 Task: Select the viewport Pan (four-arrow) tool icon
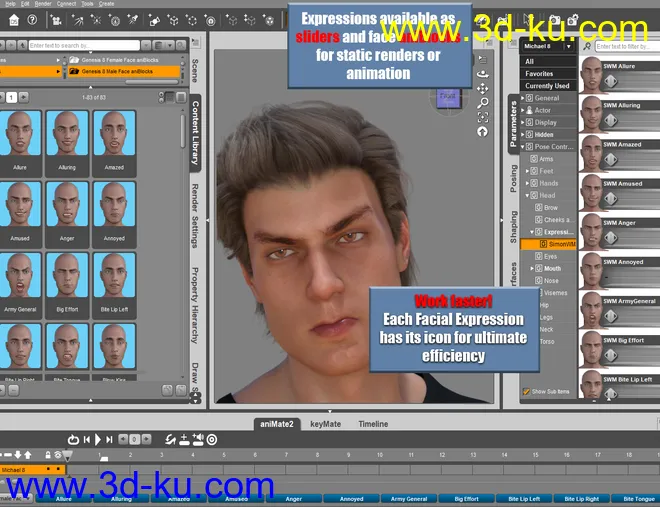pos(483,88)
